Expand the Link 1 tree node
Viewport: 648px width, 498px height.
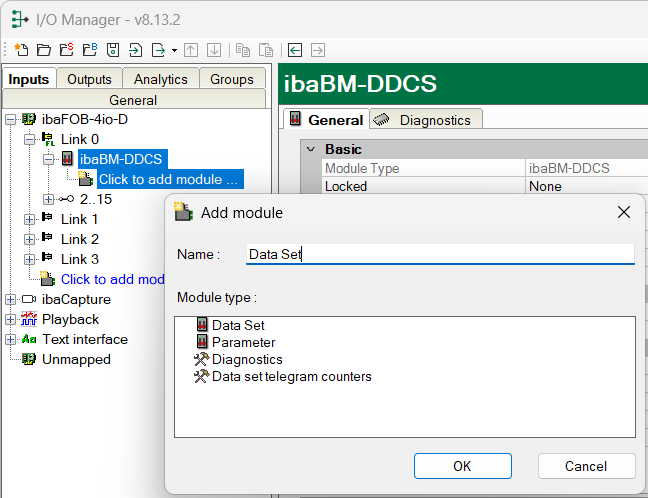click(29, 219)
